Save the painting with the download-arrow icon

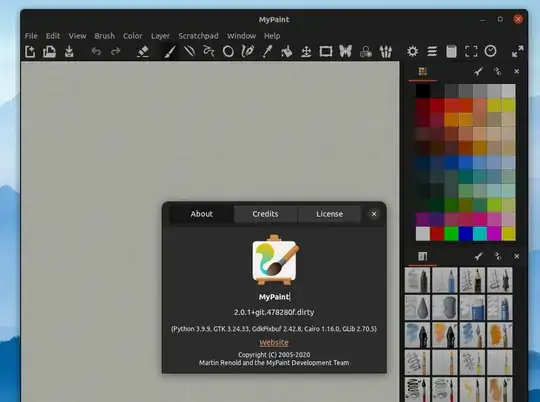coord(69,52)
